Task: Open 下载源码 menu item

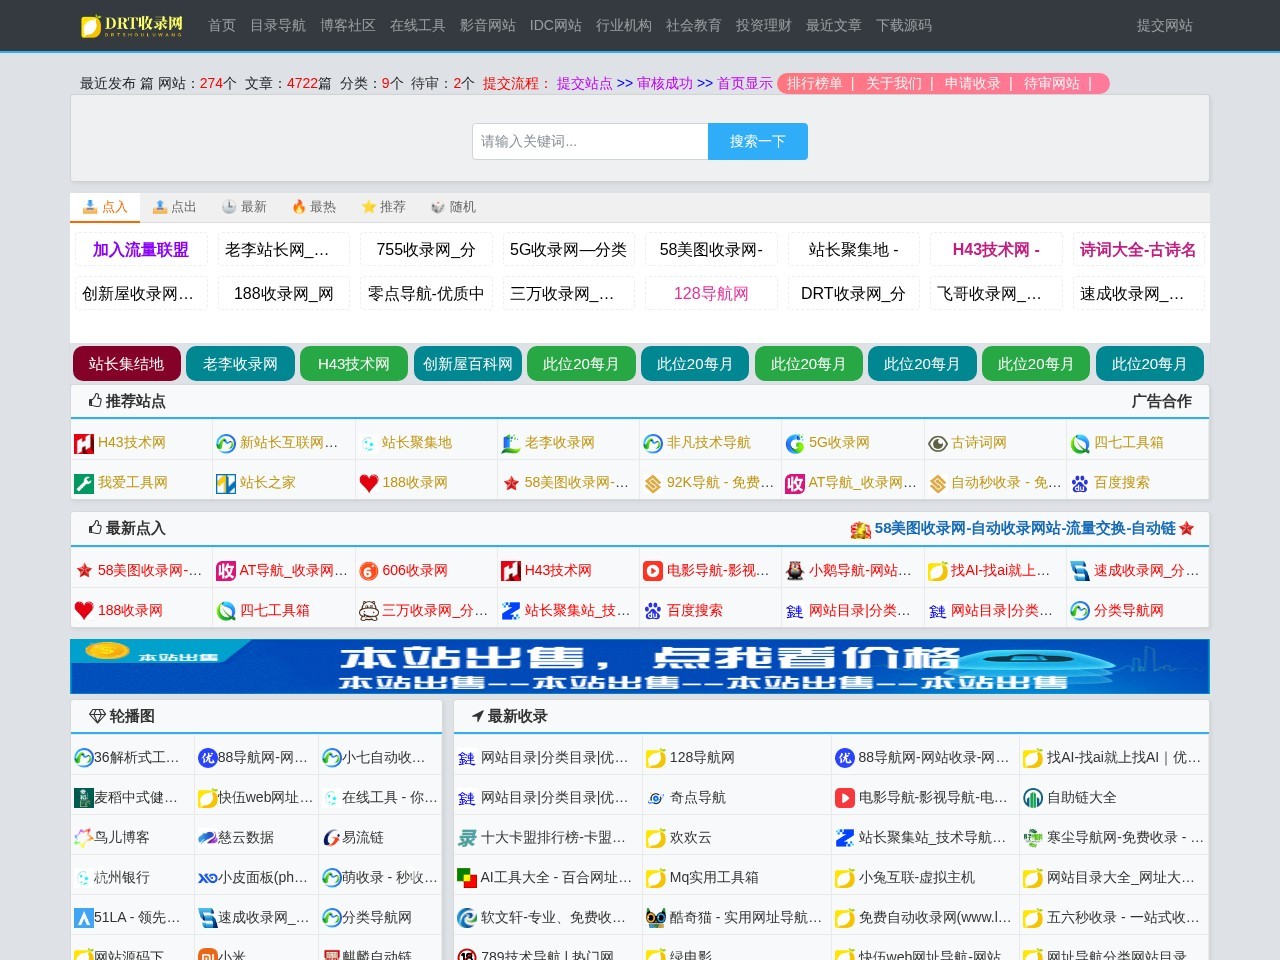Action: point(904,25)
